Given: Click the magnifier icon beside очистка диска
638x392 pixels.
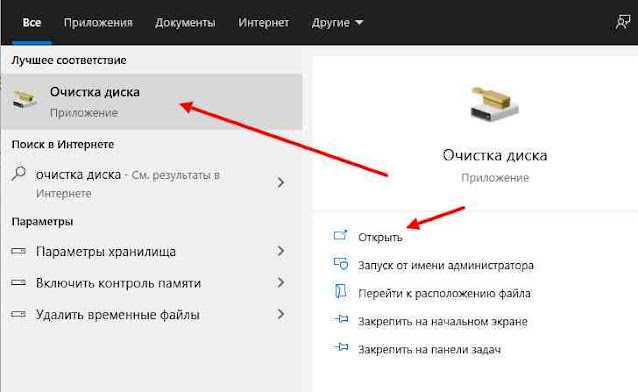Looking at the screenshot, I should 19,173.
